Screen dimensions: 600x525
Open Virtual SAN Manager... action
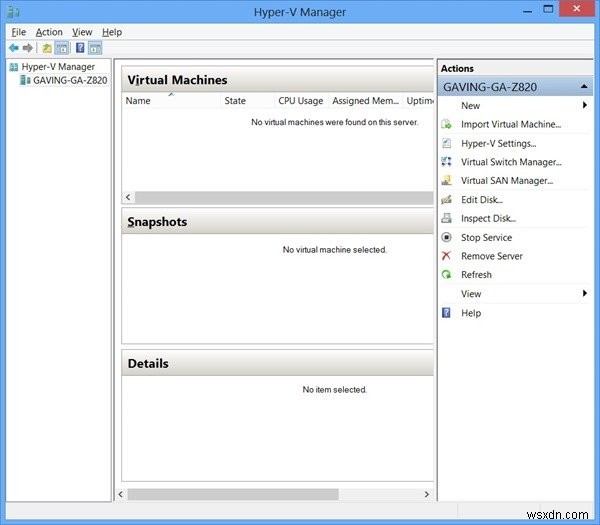pyautogui.click(x=507, y=181)
